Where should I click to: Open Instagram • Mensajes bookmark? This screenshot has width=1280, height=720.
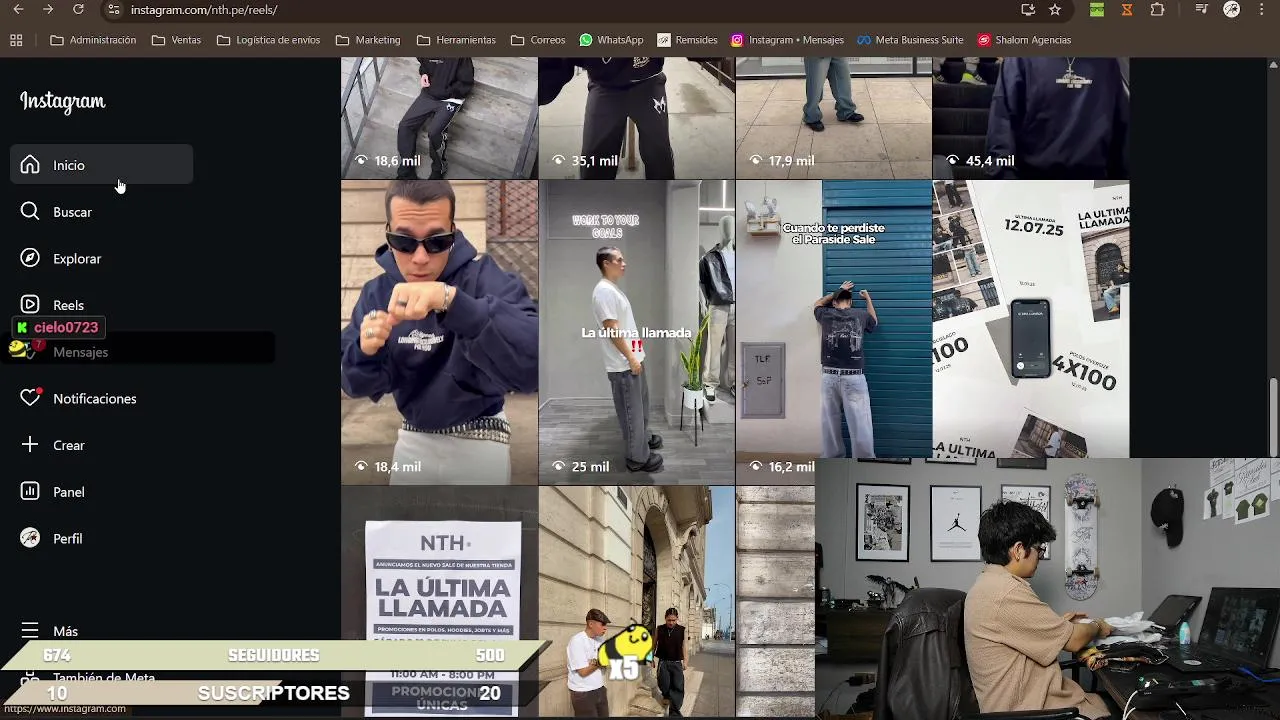pyautogui.click(x=787, y=40)
